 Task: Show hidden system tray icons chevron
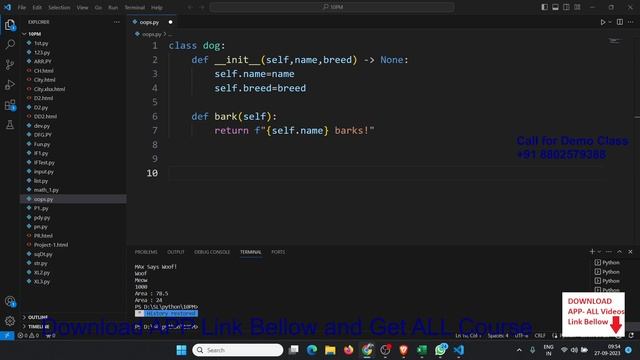[519, 350]
